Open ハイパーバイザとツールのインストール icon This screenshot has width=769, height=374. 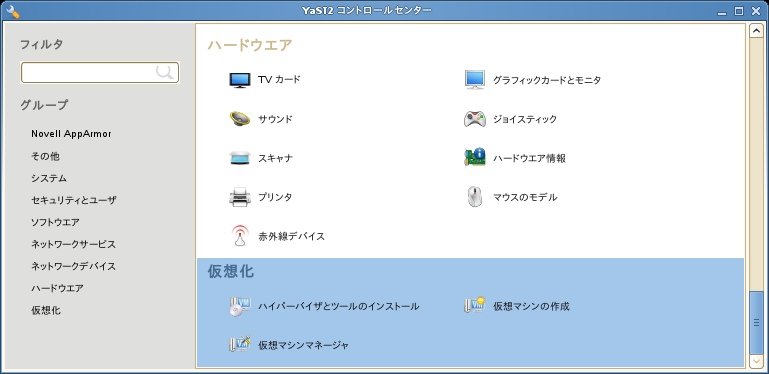(239, 306)
